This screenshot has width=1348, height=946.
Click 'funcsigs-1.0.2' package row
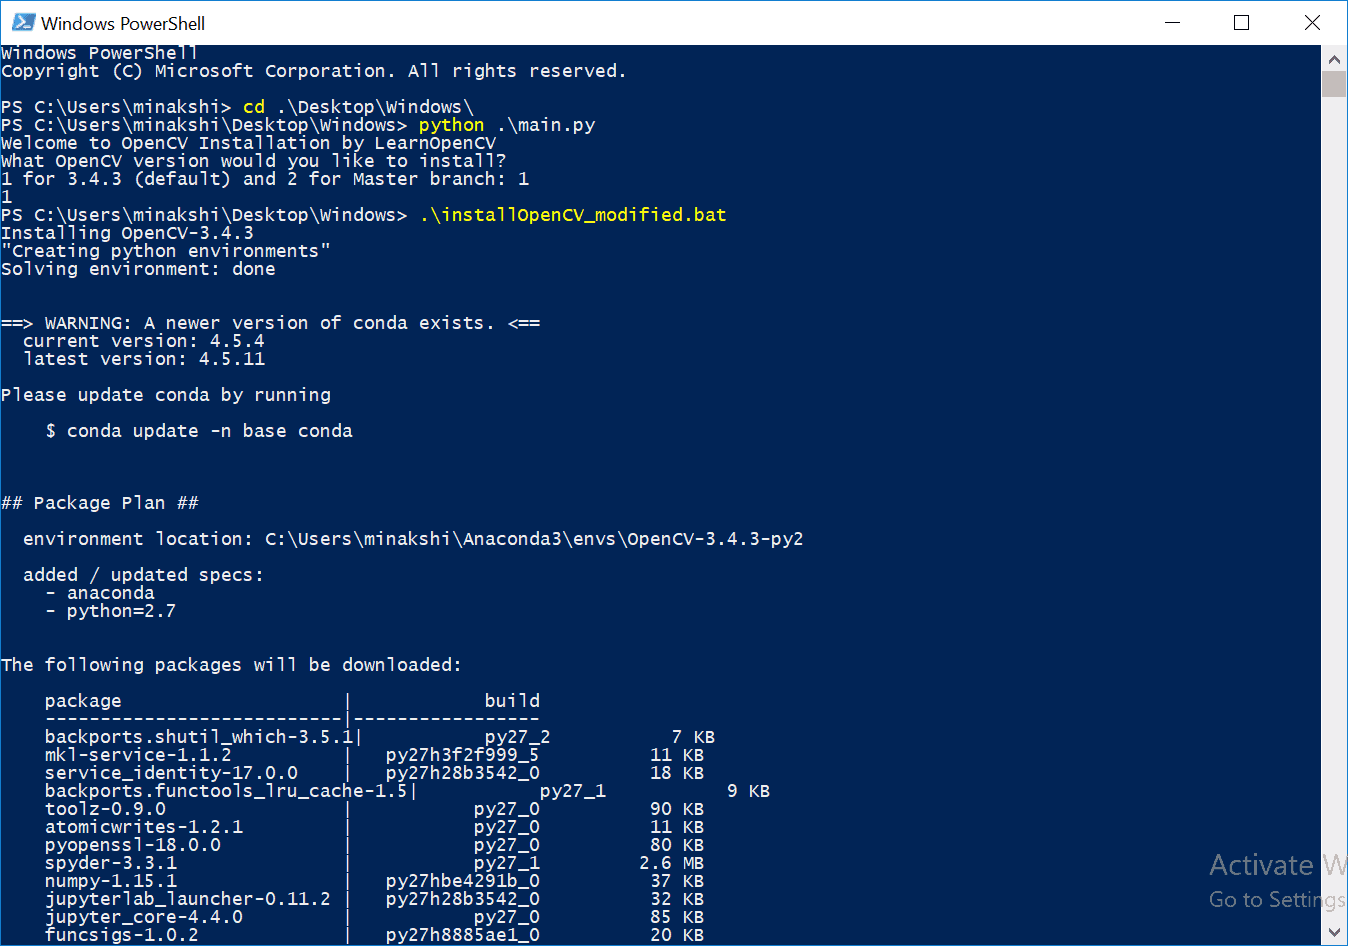click(374, 935)
